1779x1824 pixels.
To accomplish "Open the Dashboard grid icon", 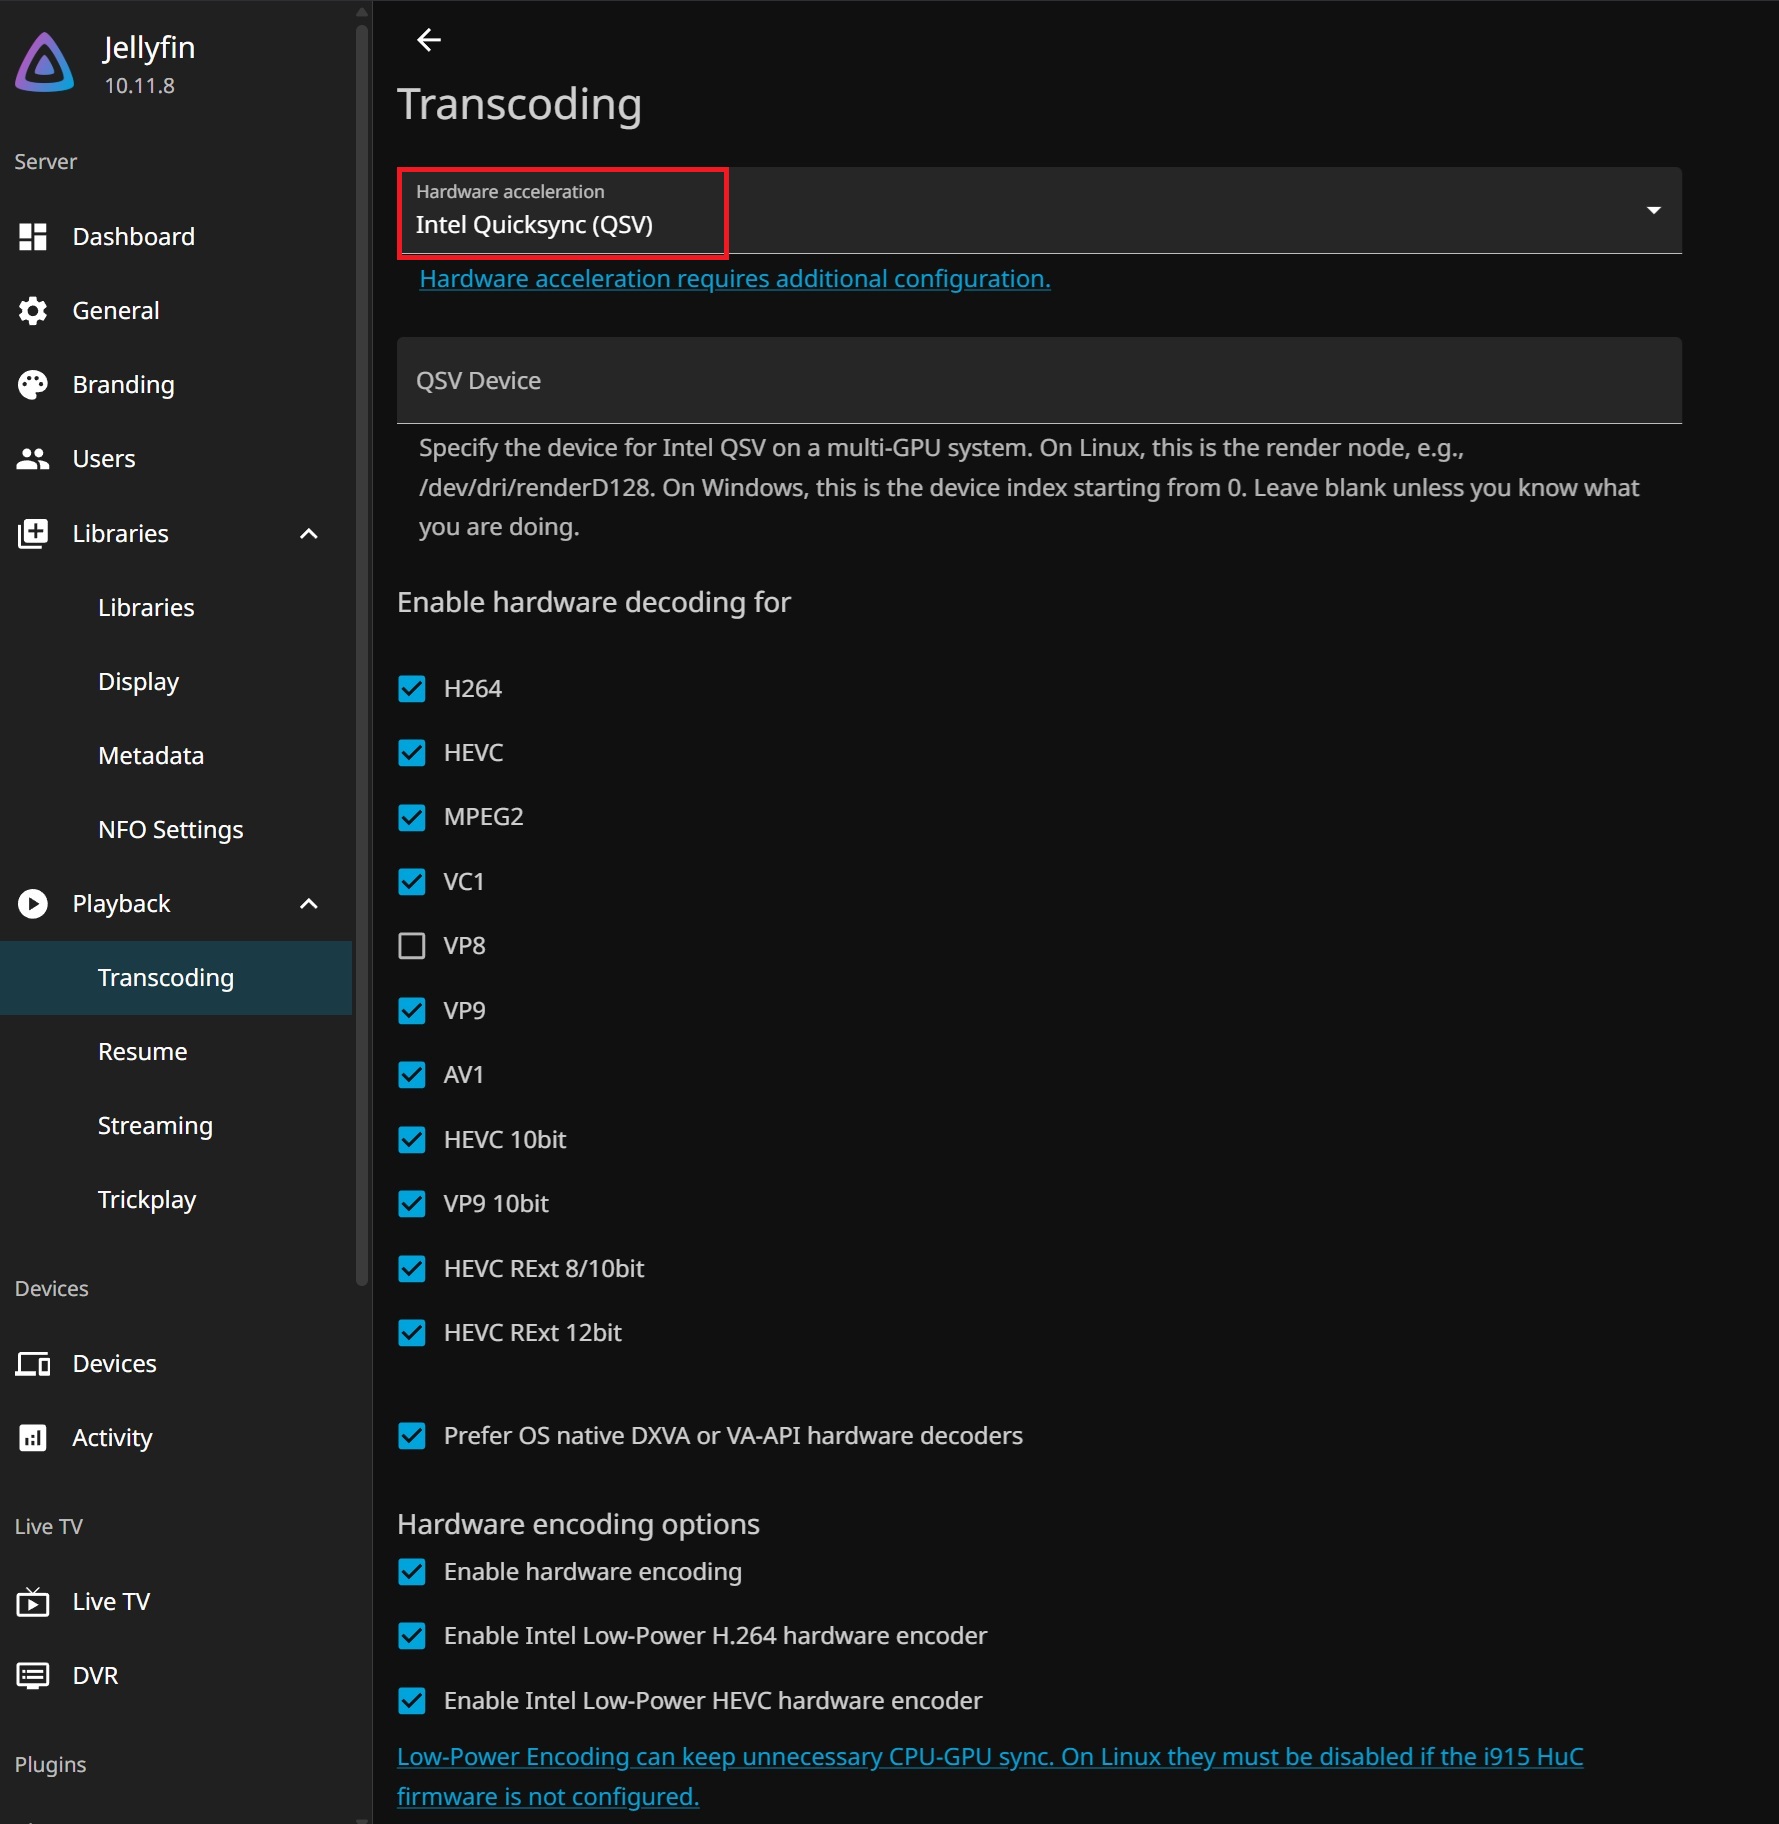I will point(33,237).
